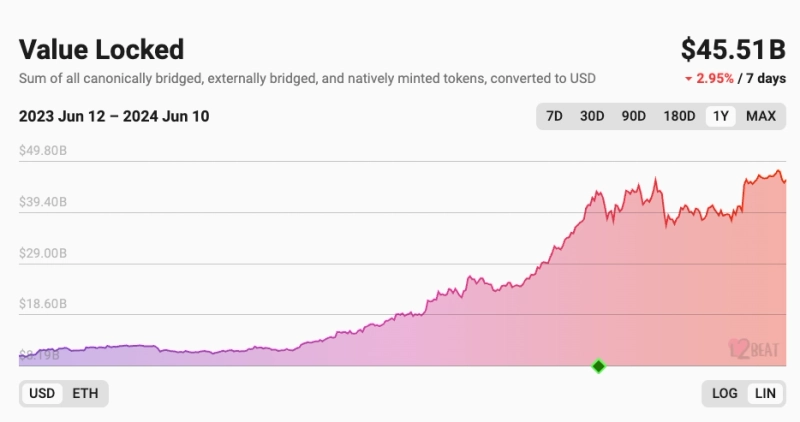This screenshot has height=422, width=800.
Task: Choose the 180D range option
Action: coord(679,116)
